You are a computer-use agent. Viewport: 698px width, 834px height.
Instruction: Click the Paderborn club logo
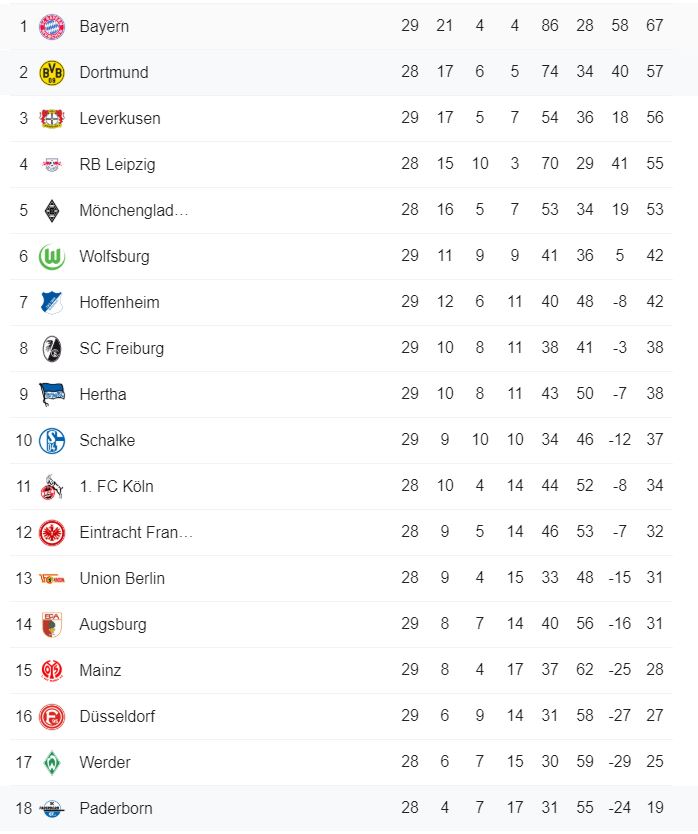pyautogui.click(x=51, y=808)
